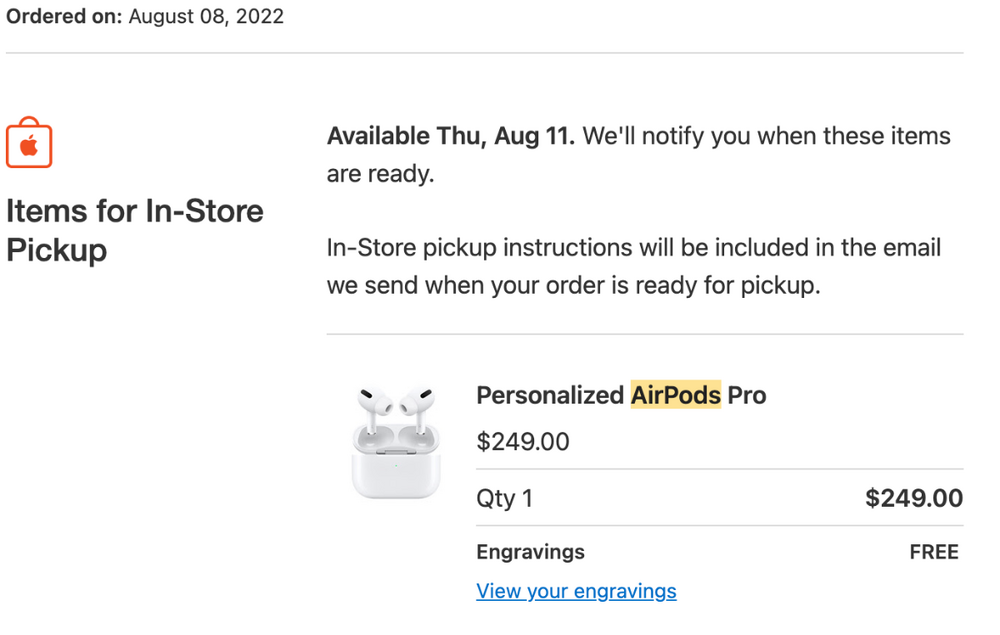Click the word Pickup in the heading

[x=57, y=250]
